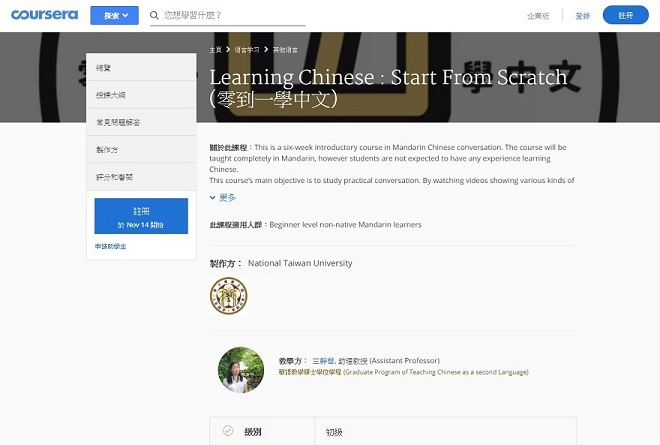Image resolution: width=660 pixels, height=445 pixels.
Task: Select the 評分和審閱 ratings sidebar item
Action: coord(141,177)
